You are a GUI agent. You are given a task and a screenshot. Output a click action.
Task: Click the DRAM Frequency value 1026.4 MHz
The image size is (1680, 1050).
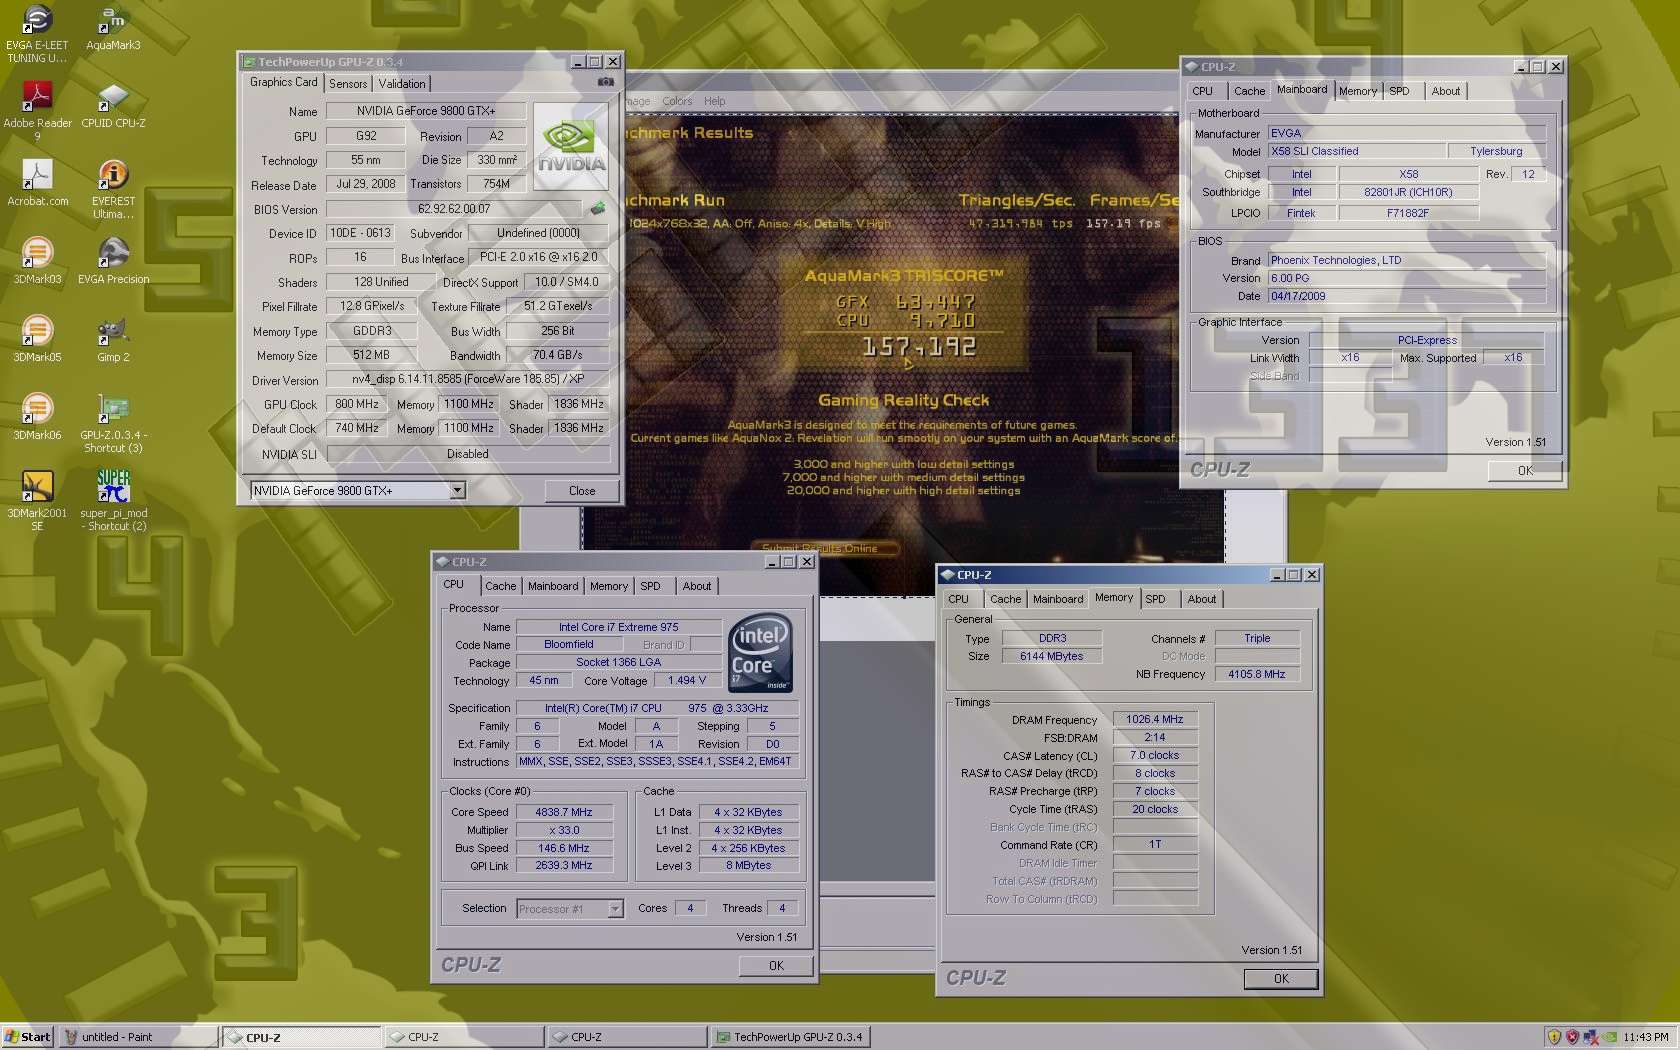[1155, 719]
